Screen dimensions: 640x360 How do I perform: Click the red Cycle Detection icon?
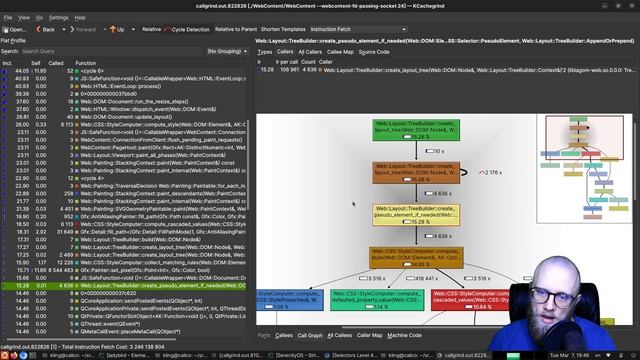(167, 29)
